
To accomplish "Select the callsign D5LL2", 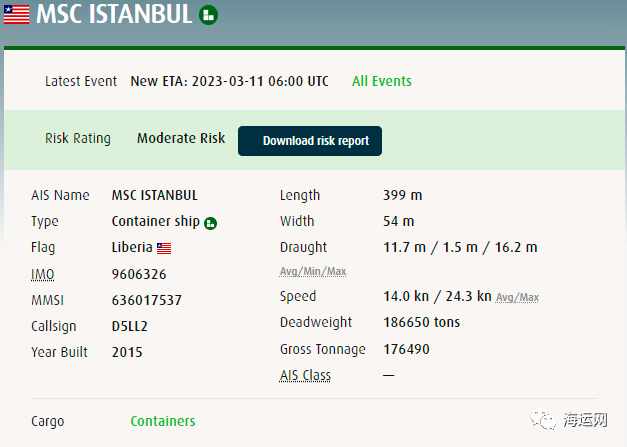I will [130, 326].
